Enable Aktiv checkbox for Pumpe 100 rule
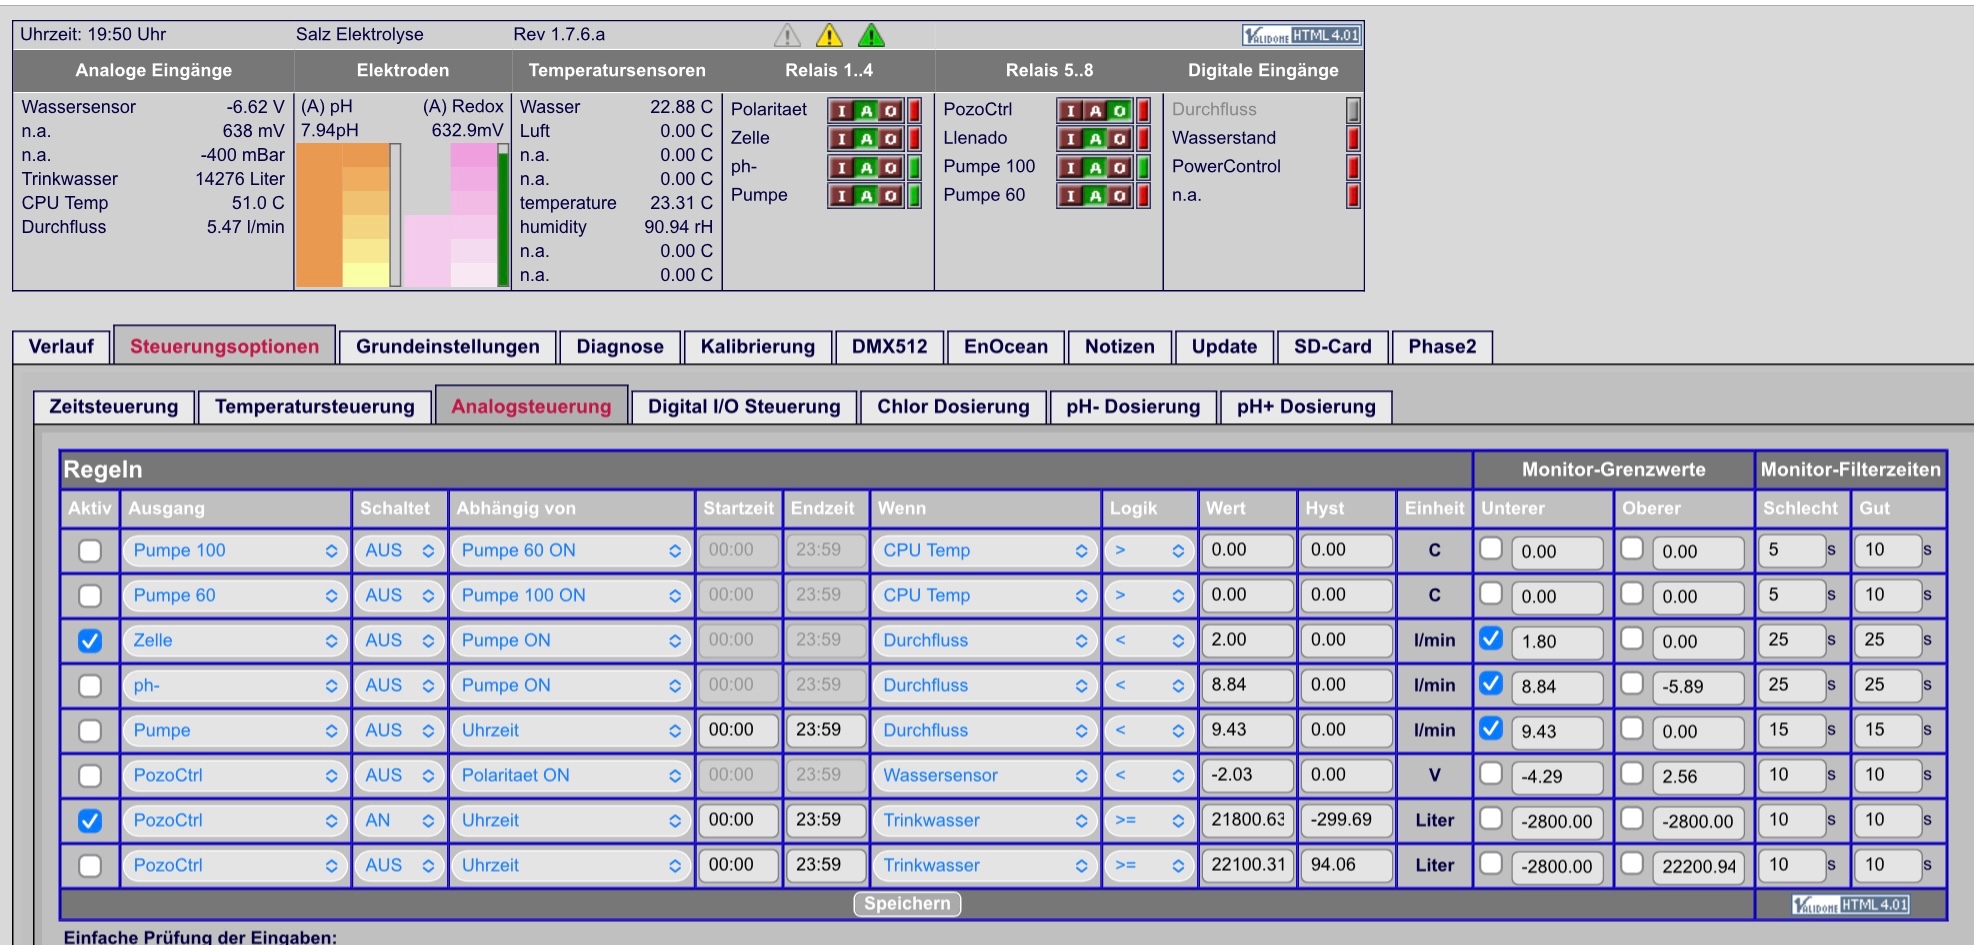1974x945 pixels. (90, 551)
